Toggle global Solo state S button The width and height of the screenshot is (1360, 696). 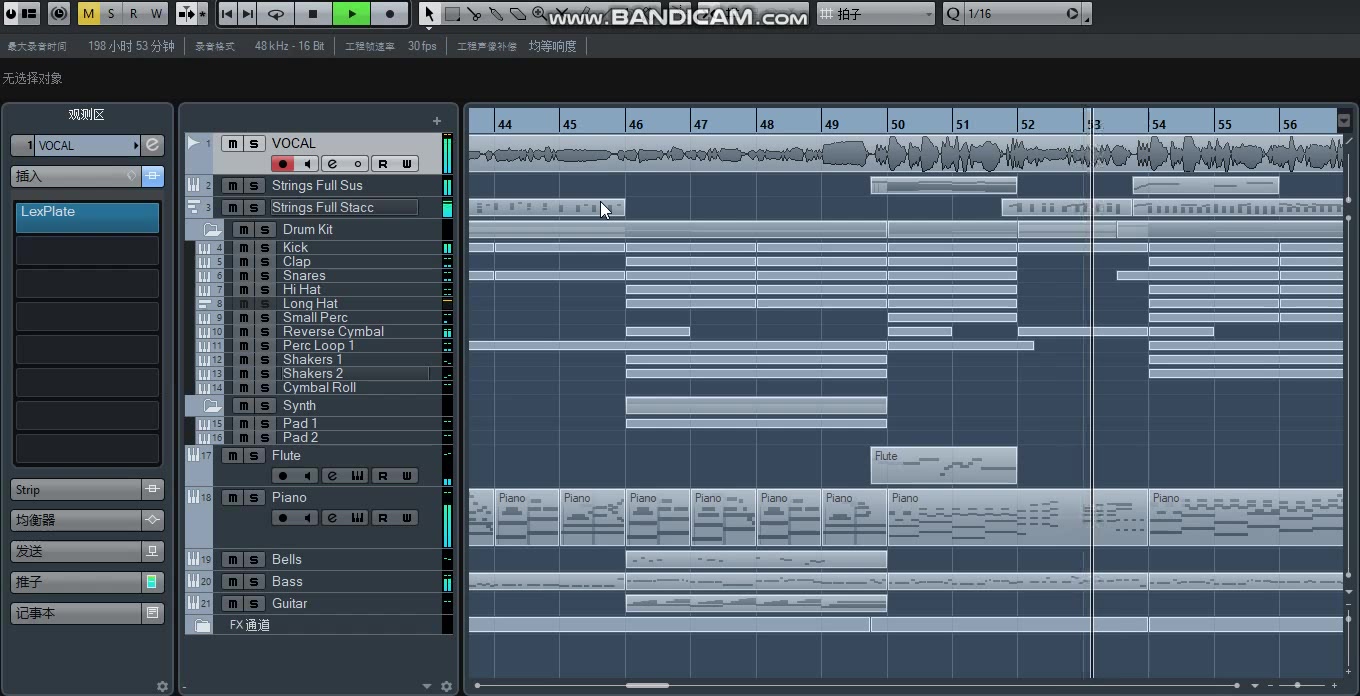[111, 14]
